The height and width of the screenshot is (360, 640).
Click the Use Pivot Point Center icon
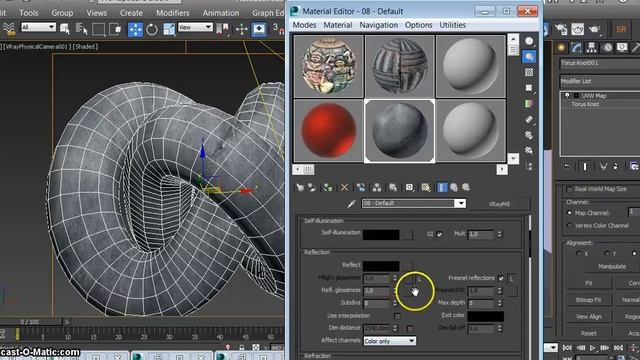(223, 29)
